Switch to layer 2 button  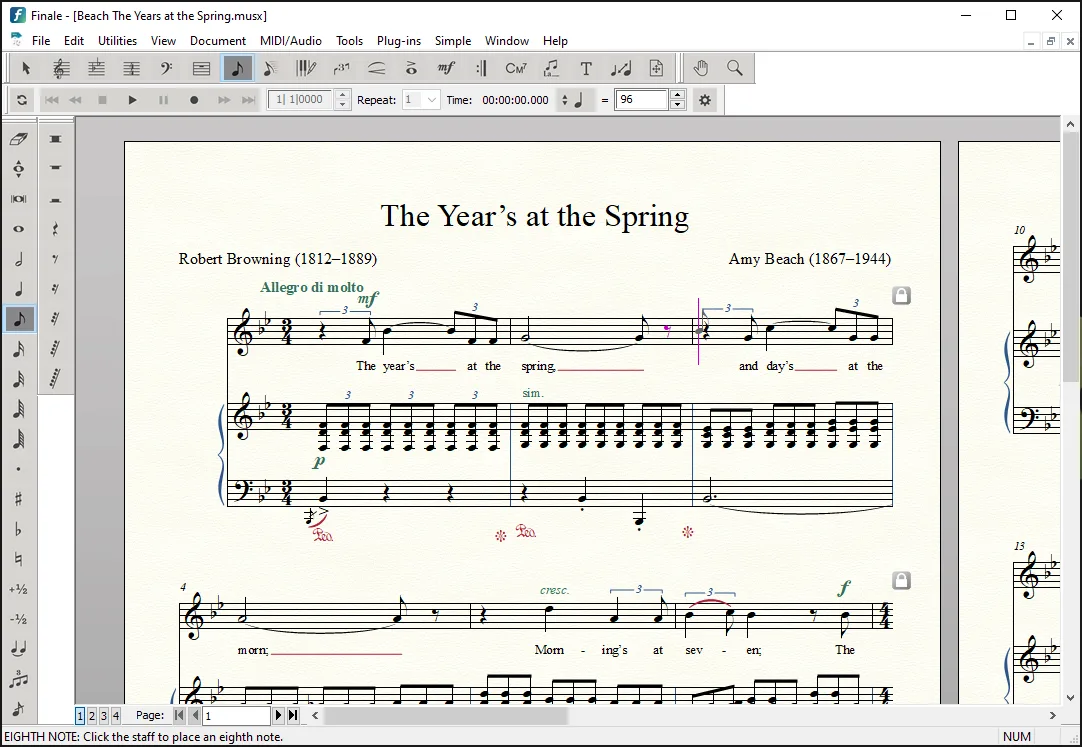(92, 716)
